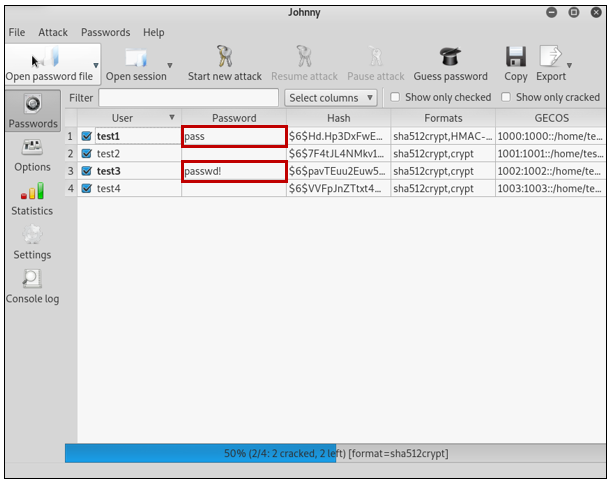Click the Pause attack icon
This screenshot has height=483, width=612.
pyautogui.click(x=375, y=56)
